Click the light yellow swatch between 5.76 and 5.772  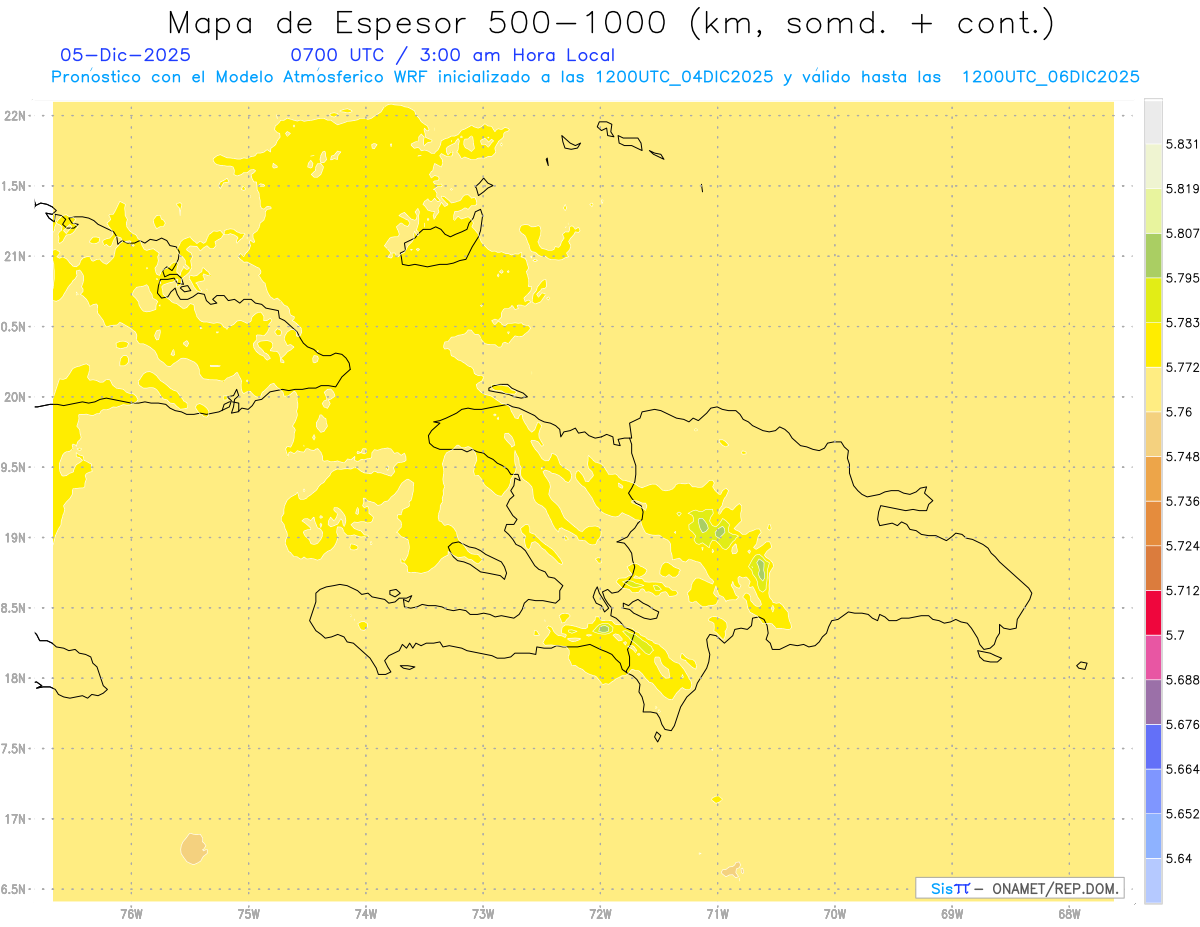[x=1153, y=389]
